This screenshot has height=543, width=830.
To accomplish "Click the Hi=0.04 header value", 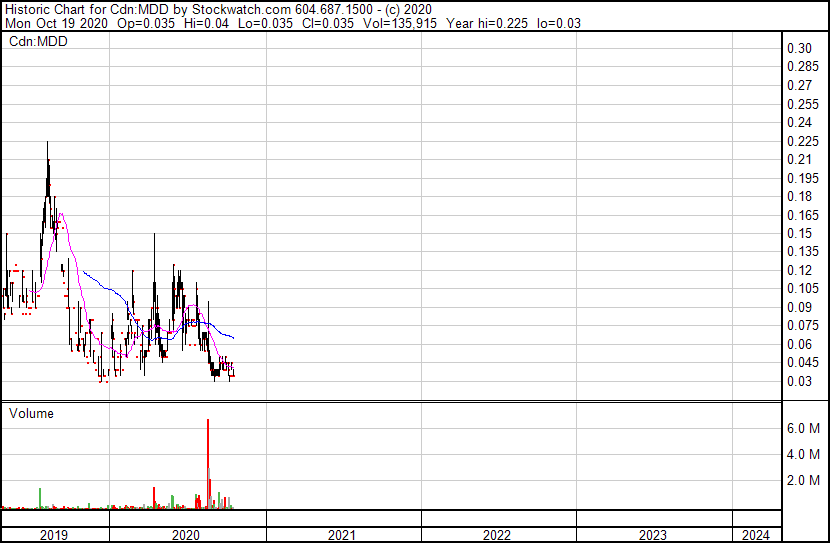I will (206, 23).
